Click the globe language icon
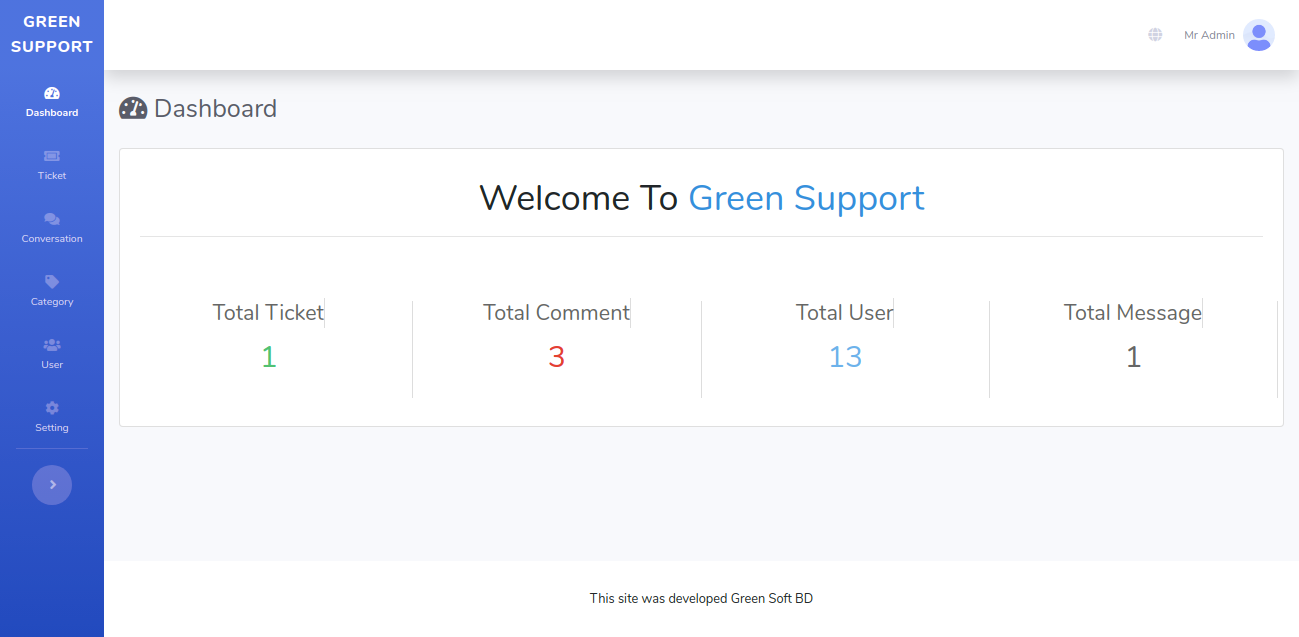The height and width of the screenshot is (637, 1299). point(1155,35)
